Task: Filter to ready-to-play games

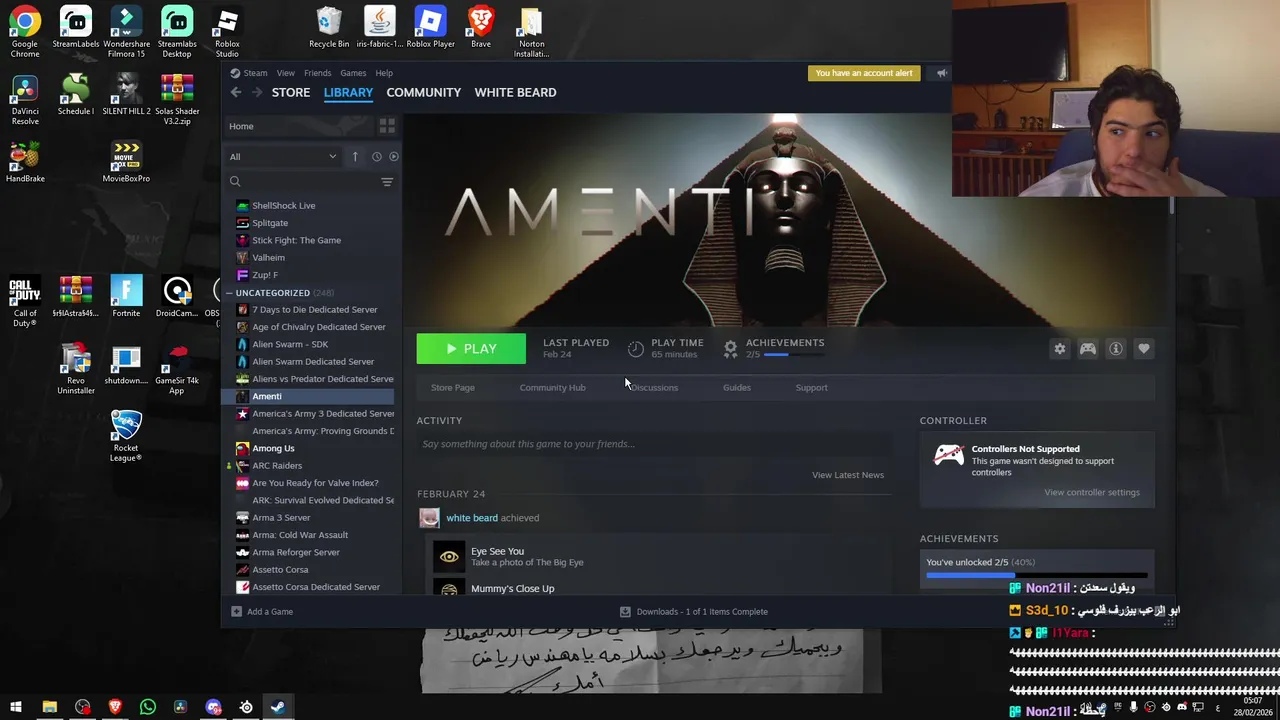Action: pyautogui.click(x=393, y=156)
